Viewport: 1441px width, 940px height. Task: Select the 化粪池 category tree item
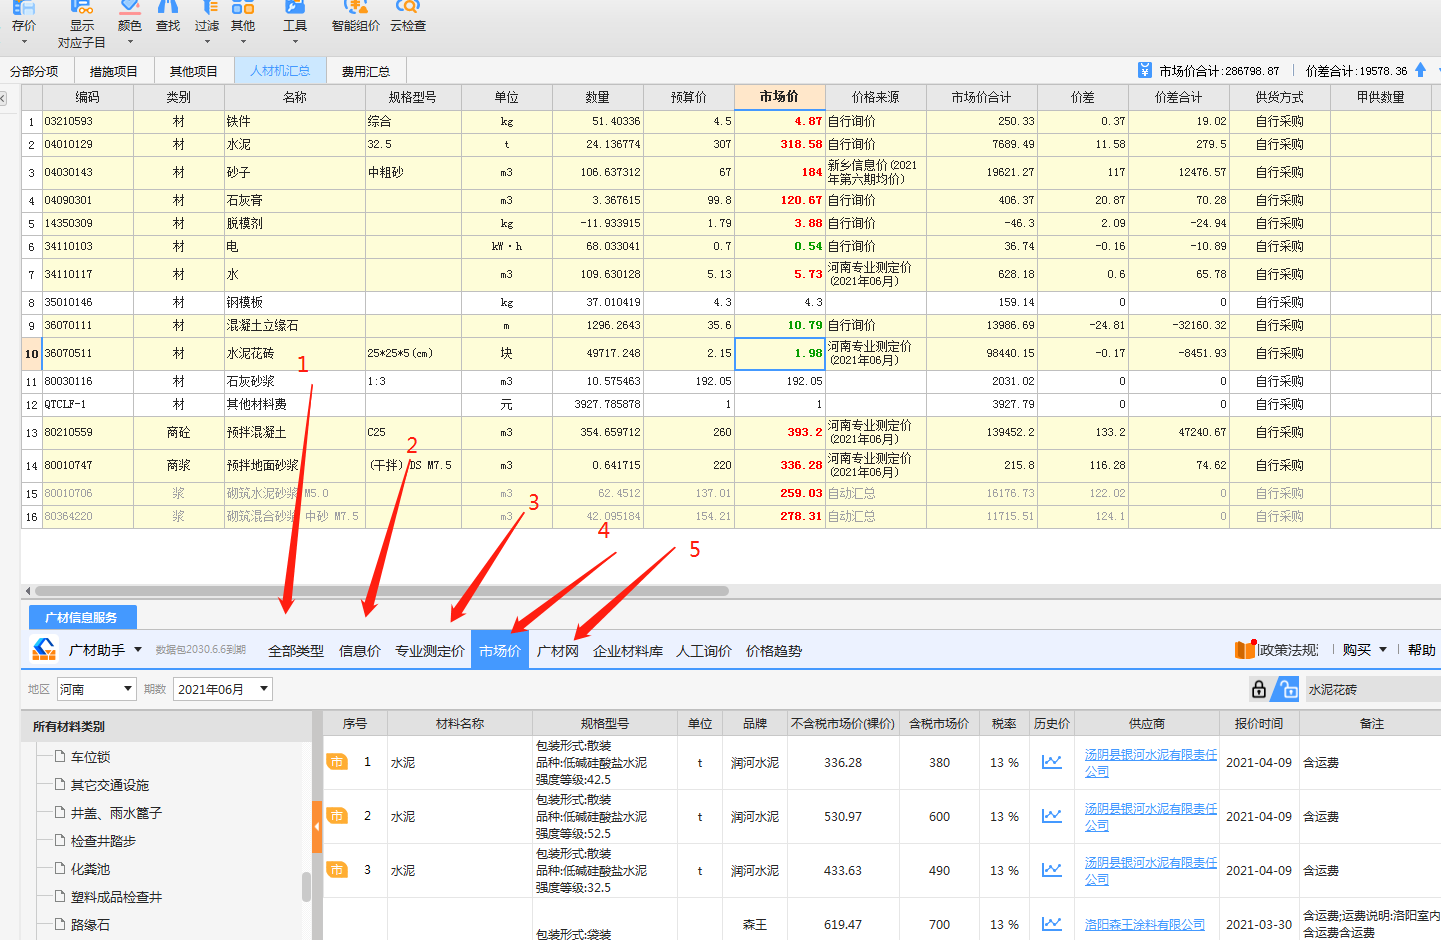point(91,869)
